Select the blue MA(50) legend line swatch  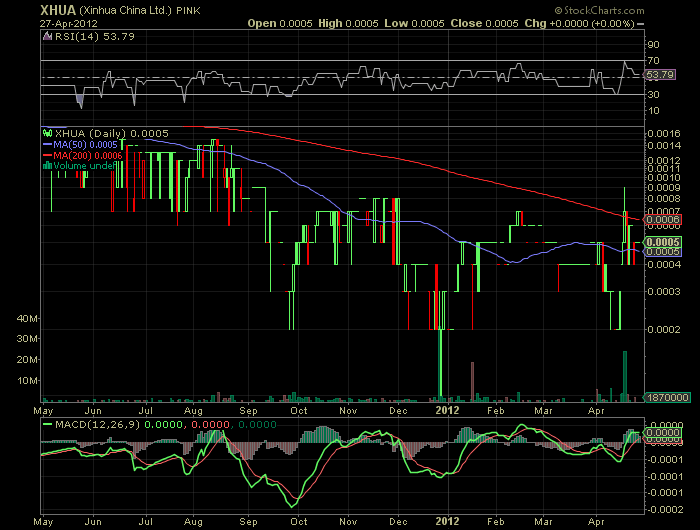click(47, 145)
